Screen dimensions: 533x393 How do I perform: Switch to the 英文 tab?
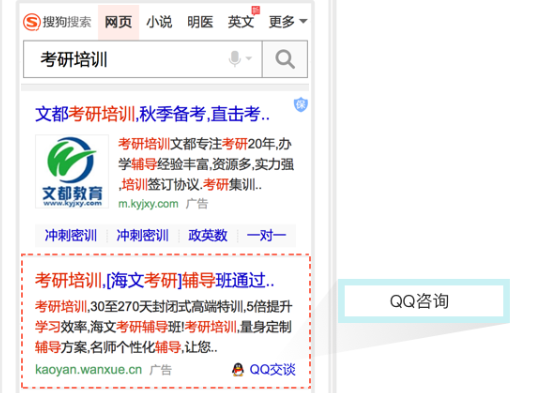point(241,22)
